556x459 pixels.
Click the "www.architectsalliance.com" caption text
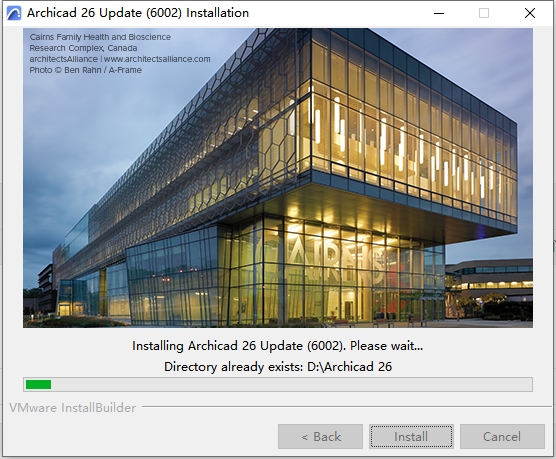tap(157, 59)
